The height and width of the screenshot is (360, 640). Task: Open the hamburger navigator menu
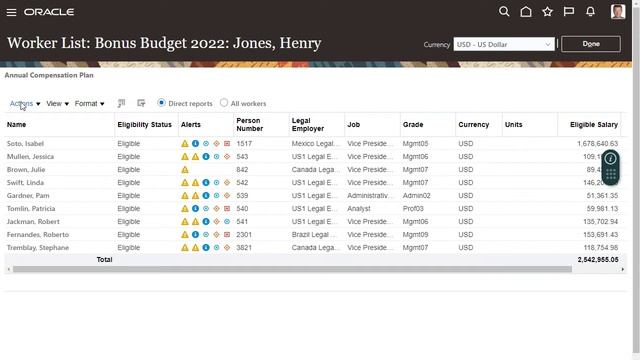pos(11,12)
